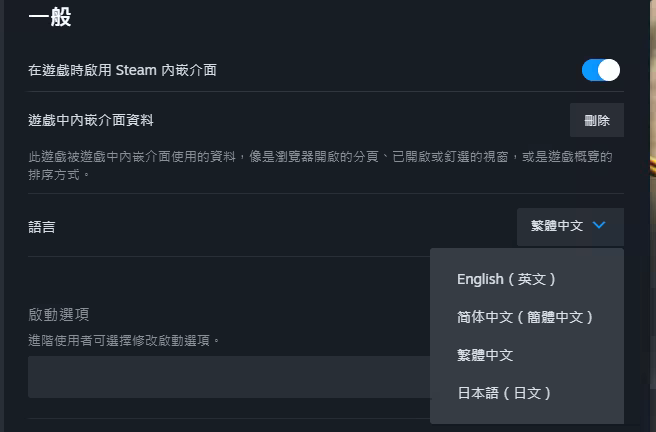Click the blue chevron arrow beside 繁體中文

click(x=599, y=226)
